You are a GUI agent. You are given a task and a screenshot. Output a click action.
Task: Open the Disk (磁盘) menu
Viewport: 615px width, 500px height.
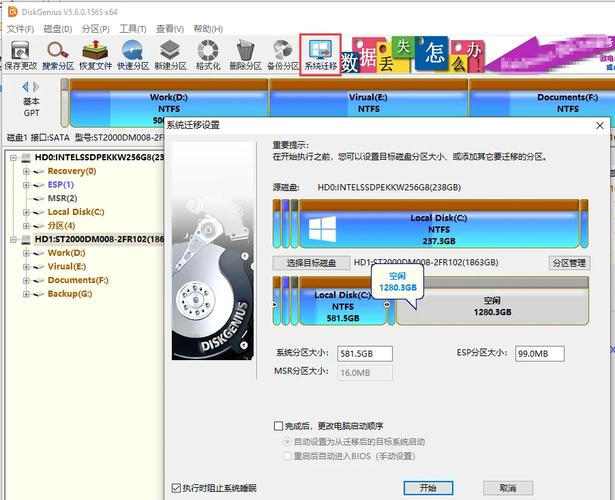pos(58,29)
